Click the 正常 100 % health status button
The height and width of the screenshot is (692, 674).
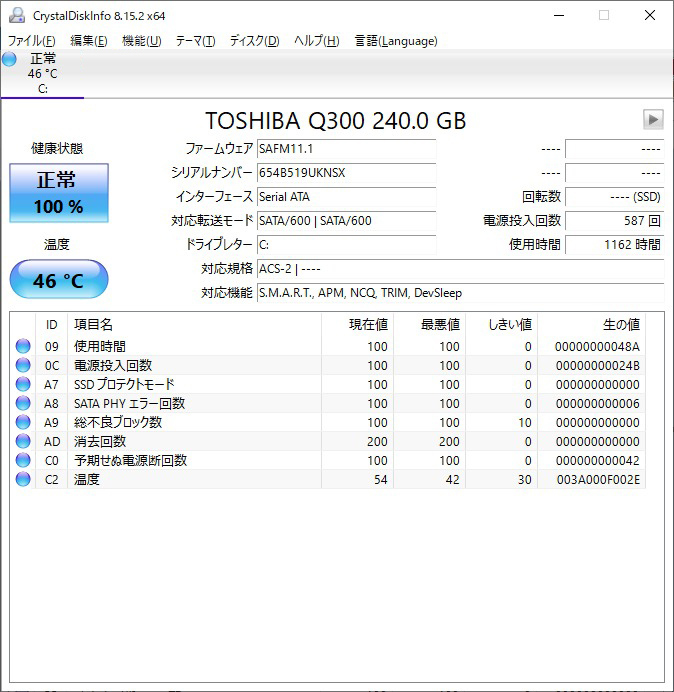click(x=59, y=193)
